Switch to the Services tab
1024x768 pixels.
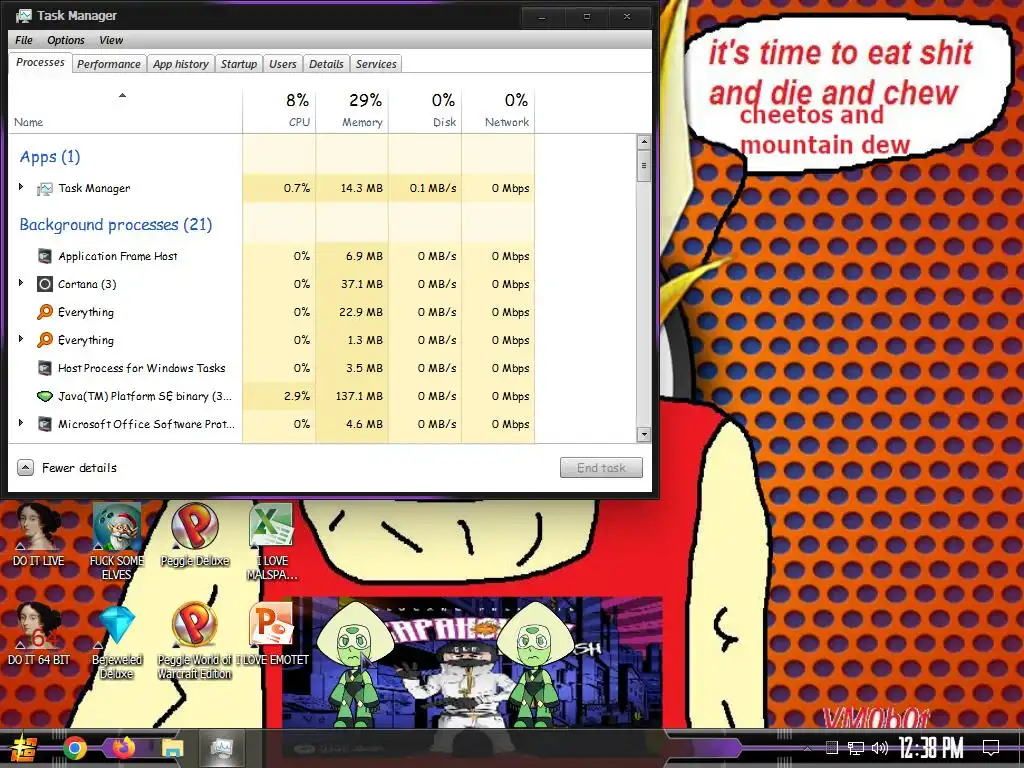[376, 64]
